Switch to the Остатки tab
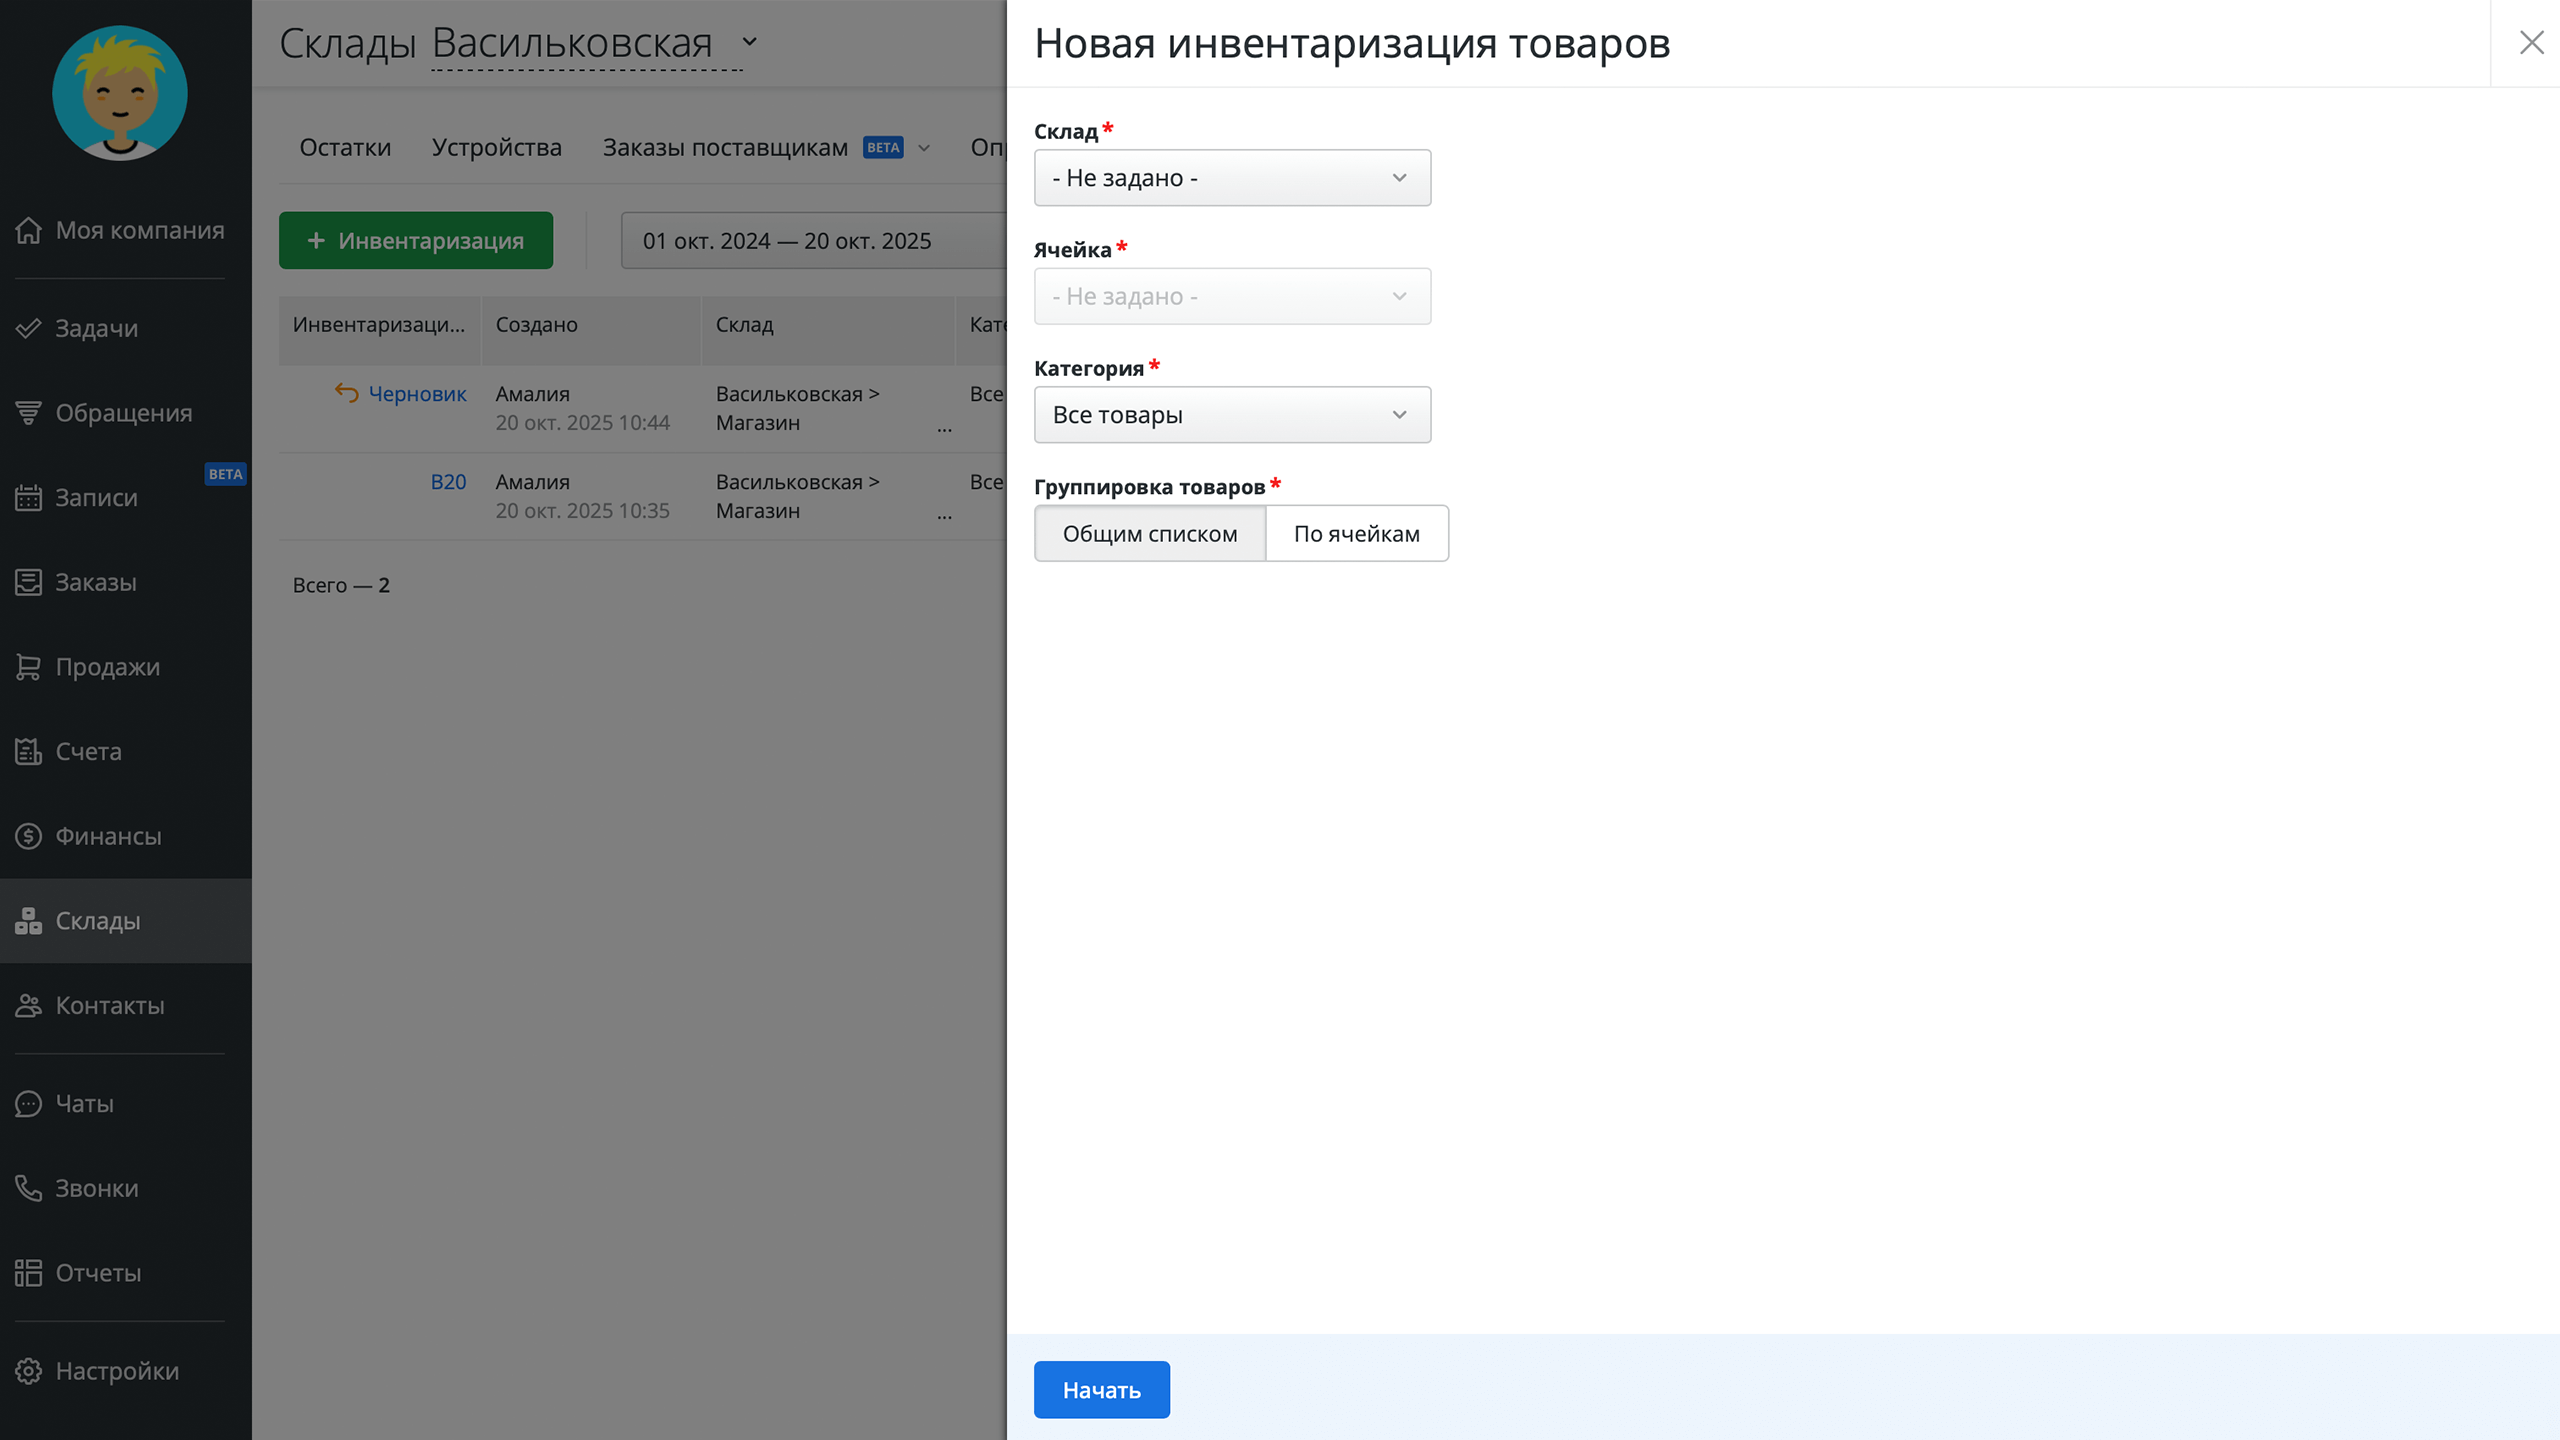 [x=345, y=147]
